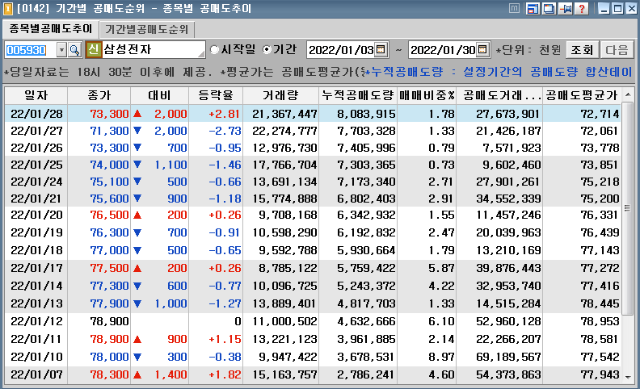Viewport: 640px width, 389px height.
Task: Click the stock search magnifier icon
Action: click(x=74, y=50)
